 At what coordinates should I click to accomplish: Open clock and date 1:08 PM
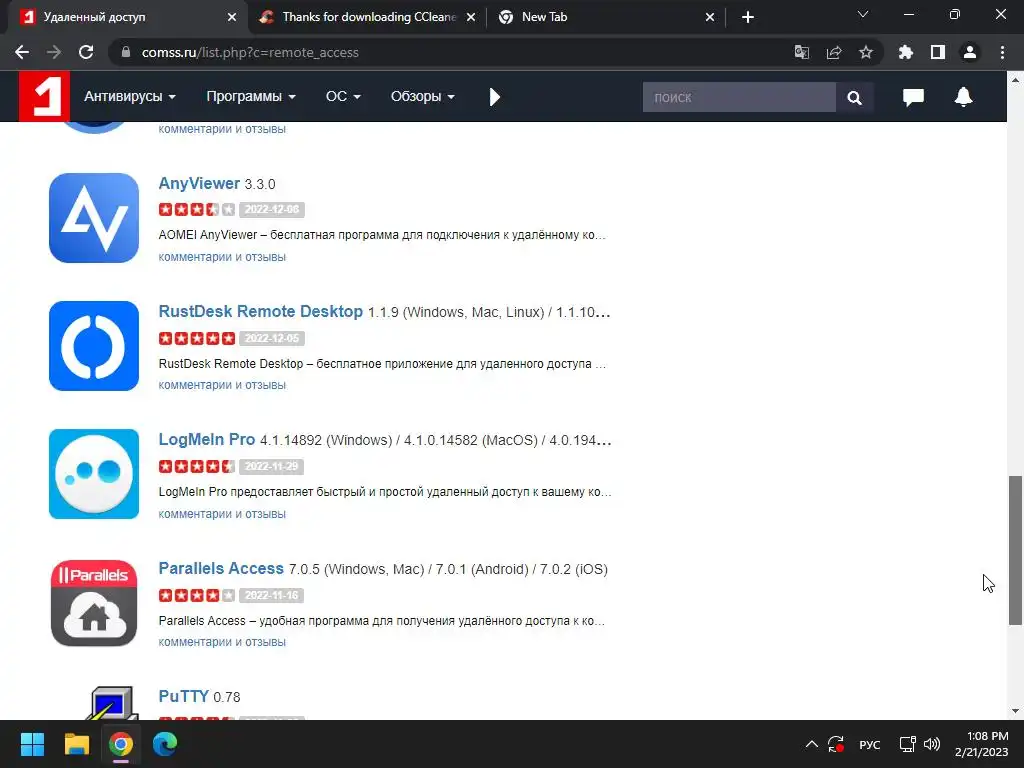pos(982,744)
